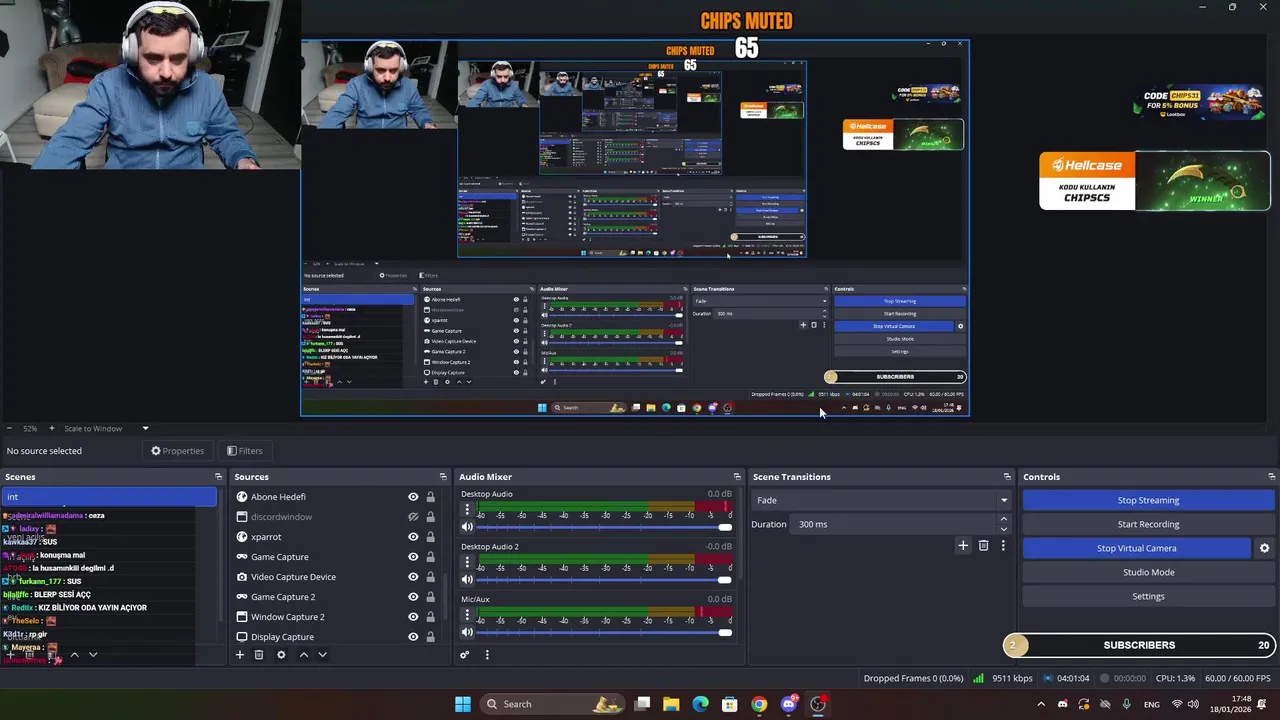Float the Sources dock panel
The width and height of the screenshot is (1280, 720).
click(x=443, y=477)
